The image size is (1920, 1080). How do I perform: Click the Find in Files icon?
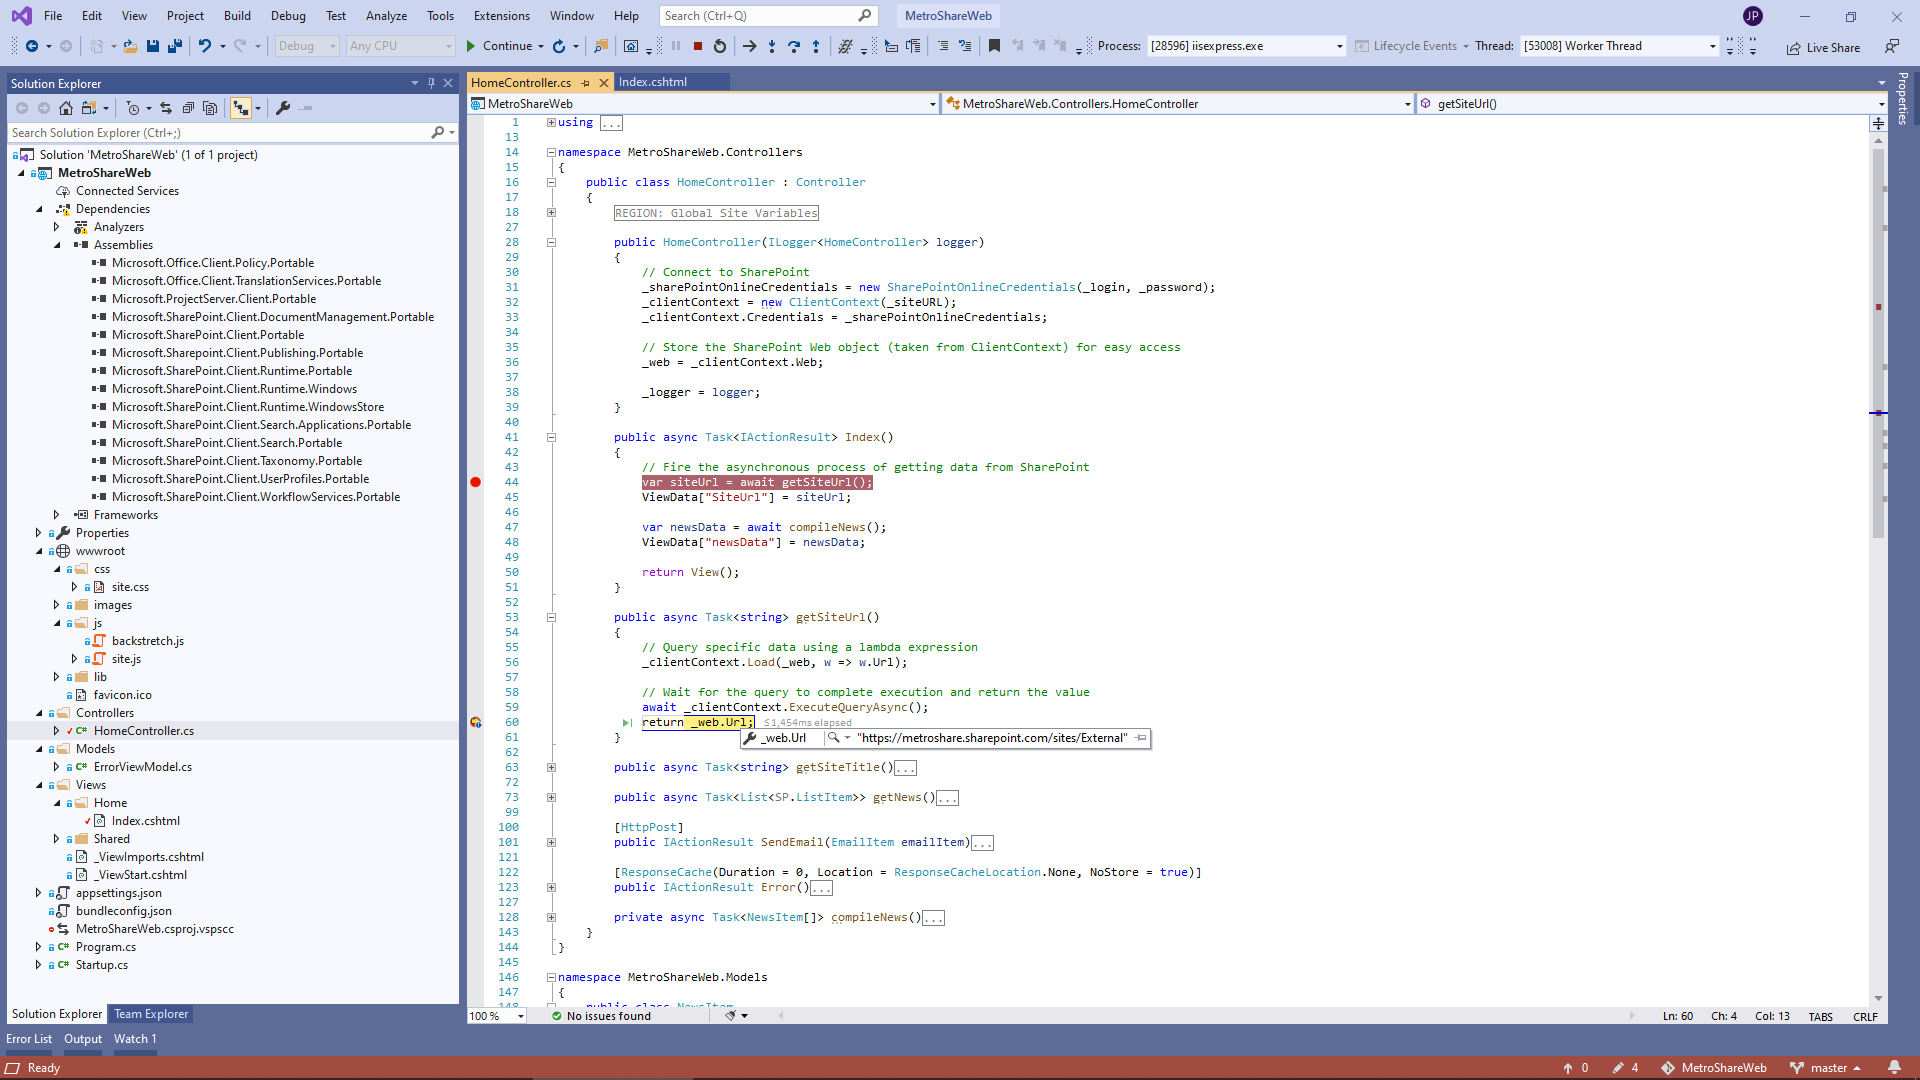[x=601, y=46]
